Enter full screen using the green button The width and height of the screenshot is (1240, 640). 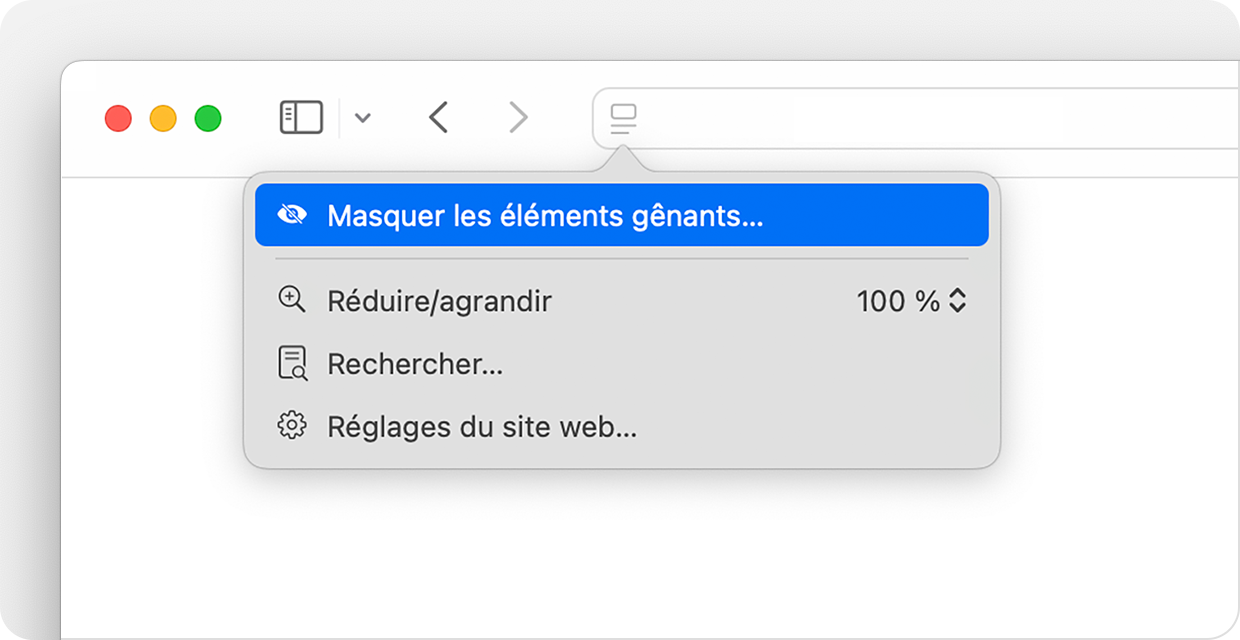pyautogui.click(x=208, y=118)
